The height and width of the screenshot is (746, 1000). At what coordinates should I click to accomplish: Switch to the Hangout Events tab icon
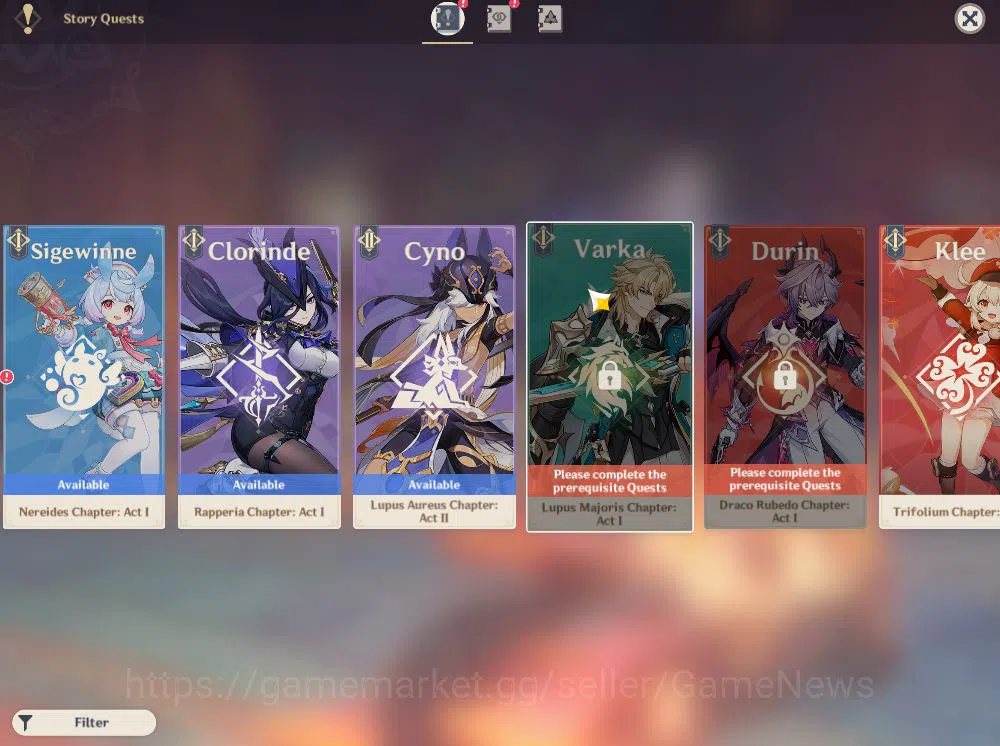[499, 18]
